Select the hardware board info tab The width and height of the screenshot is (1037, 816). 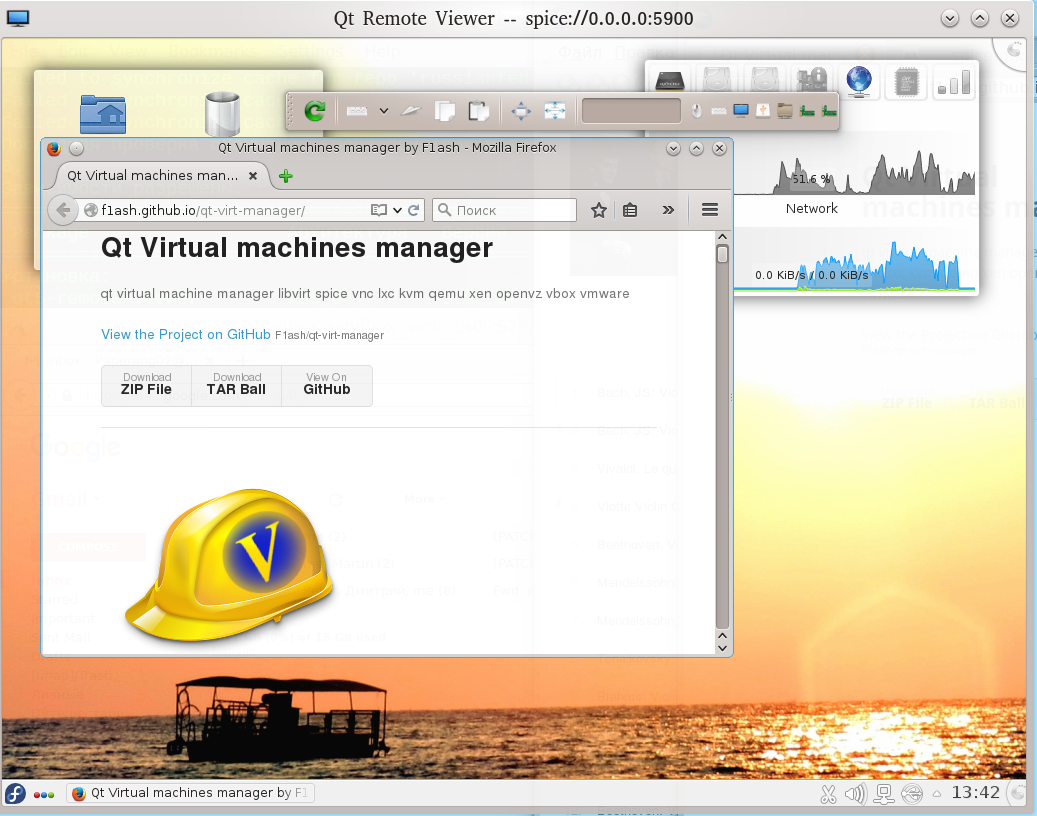811,81
